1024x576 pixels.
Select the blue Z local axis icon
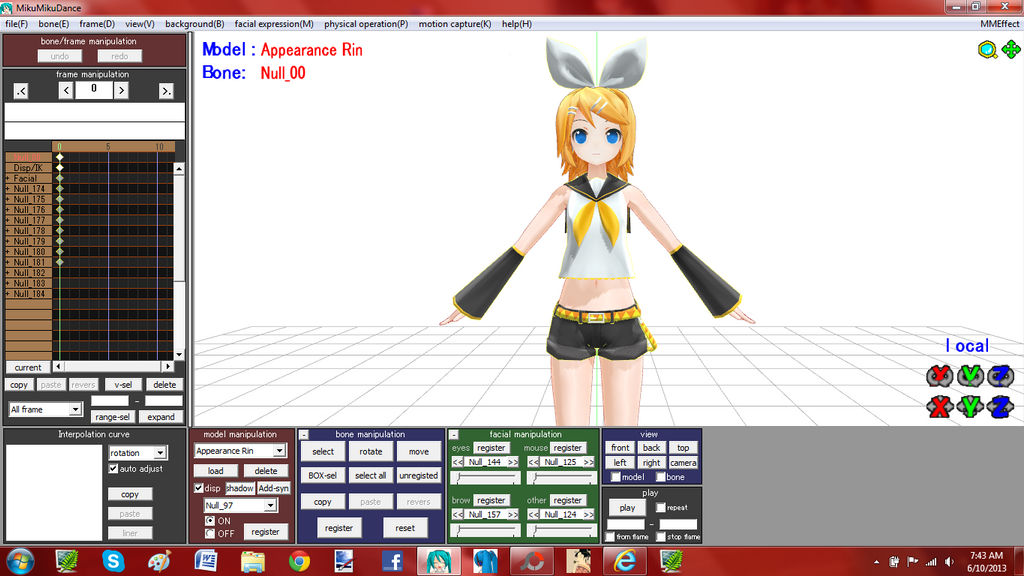(x=1000, y=375)
